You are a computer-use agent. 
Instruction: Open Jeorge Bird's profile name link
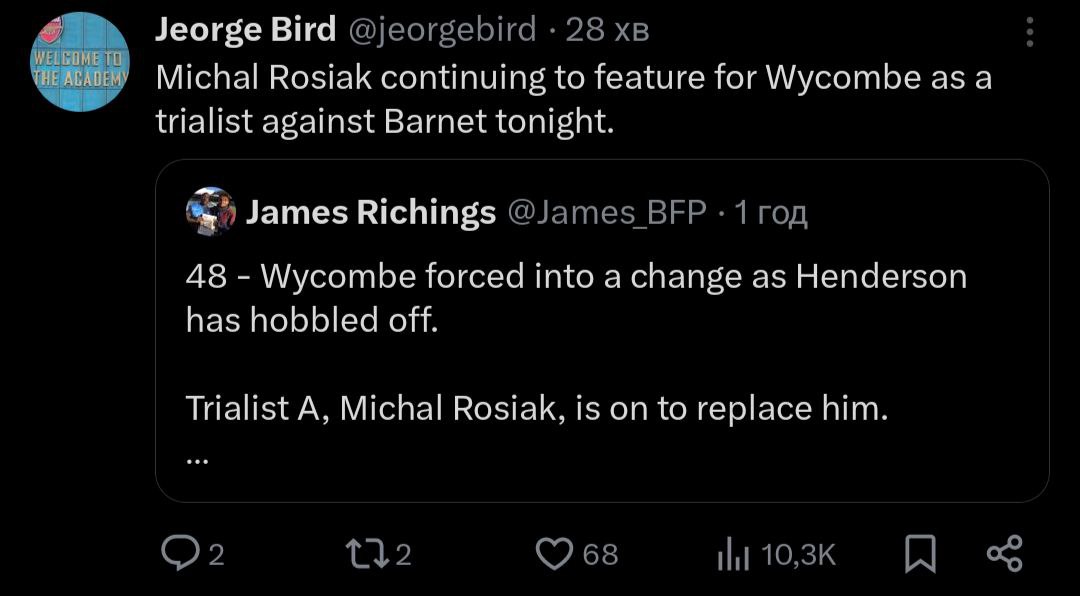click(x=245, y=31)
